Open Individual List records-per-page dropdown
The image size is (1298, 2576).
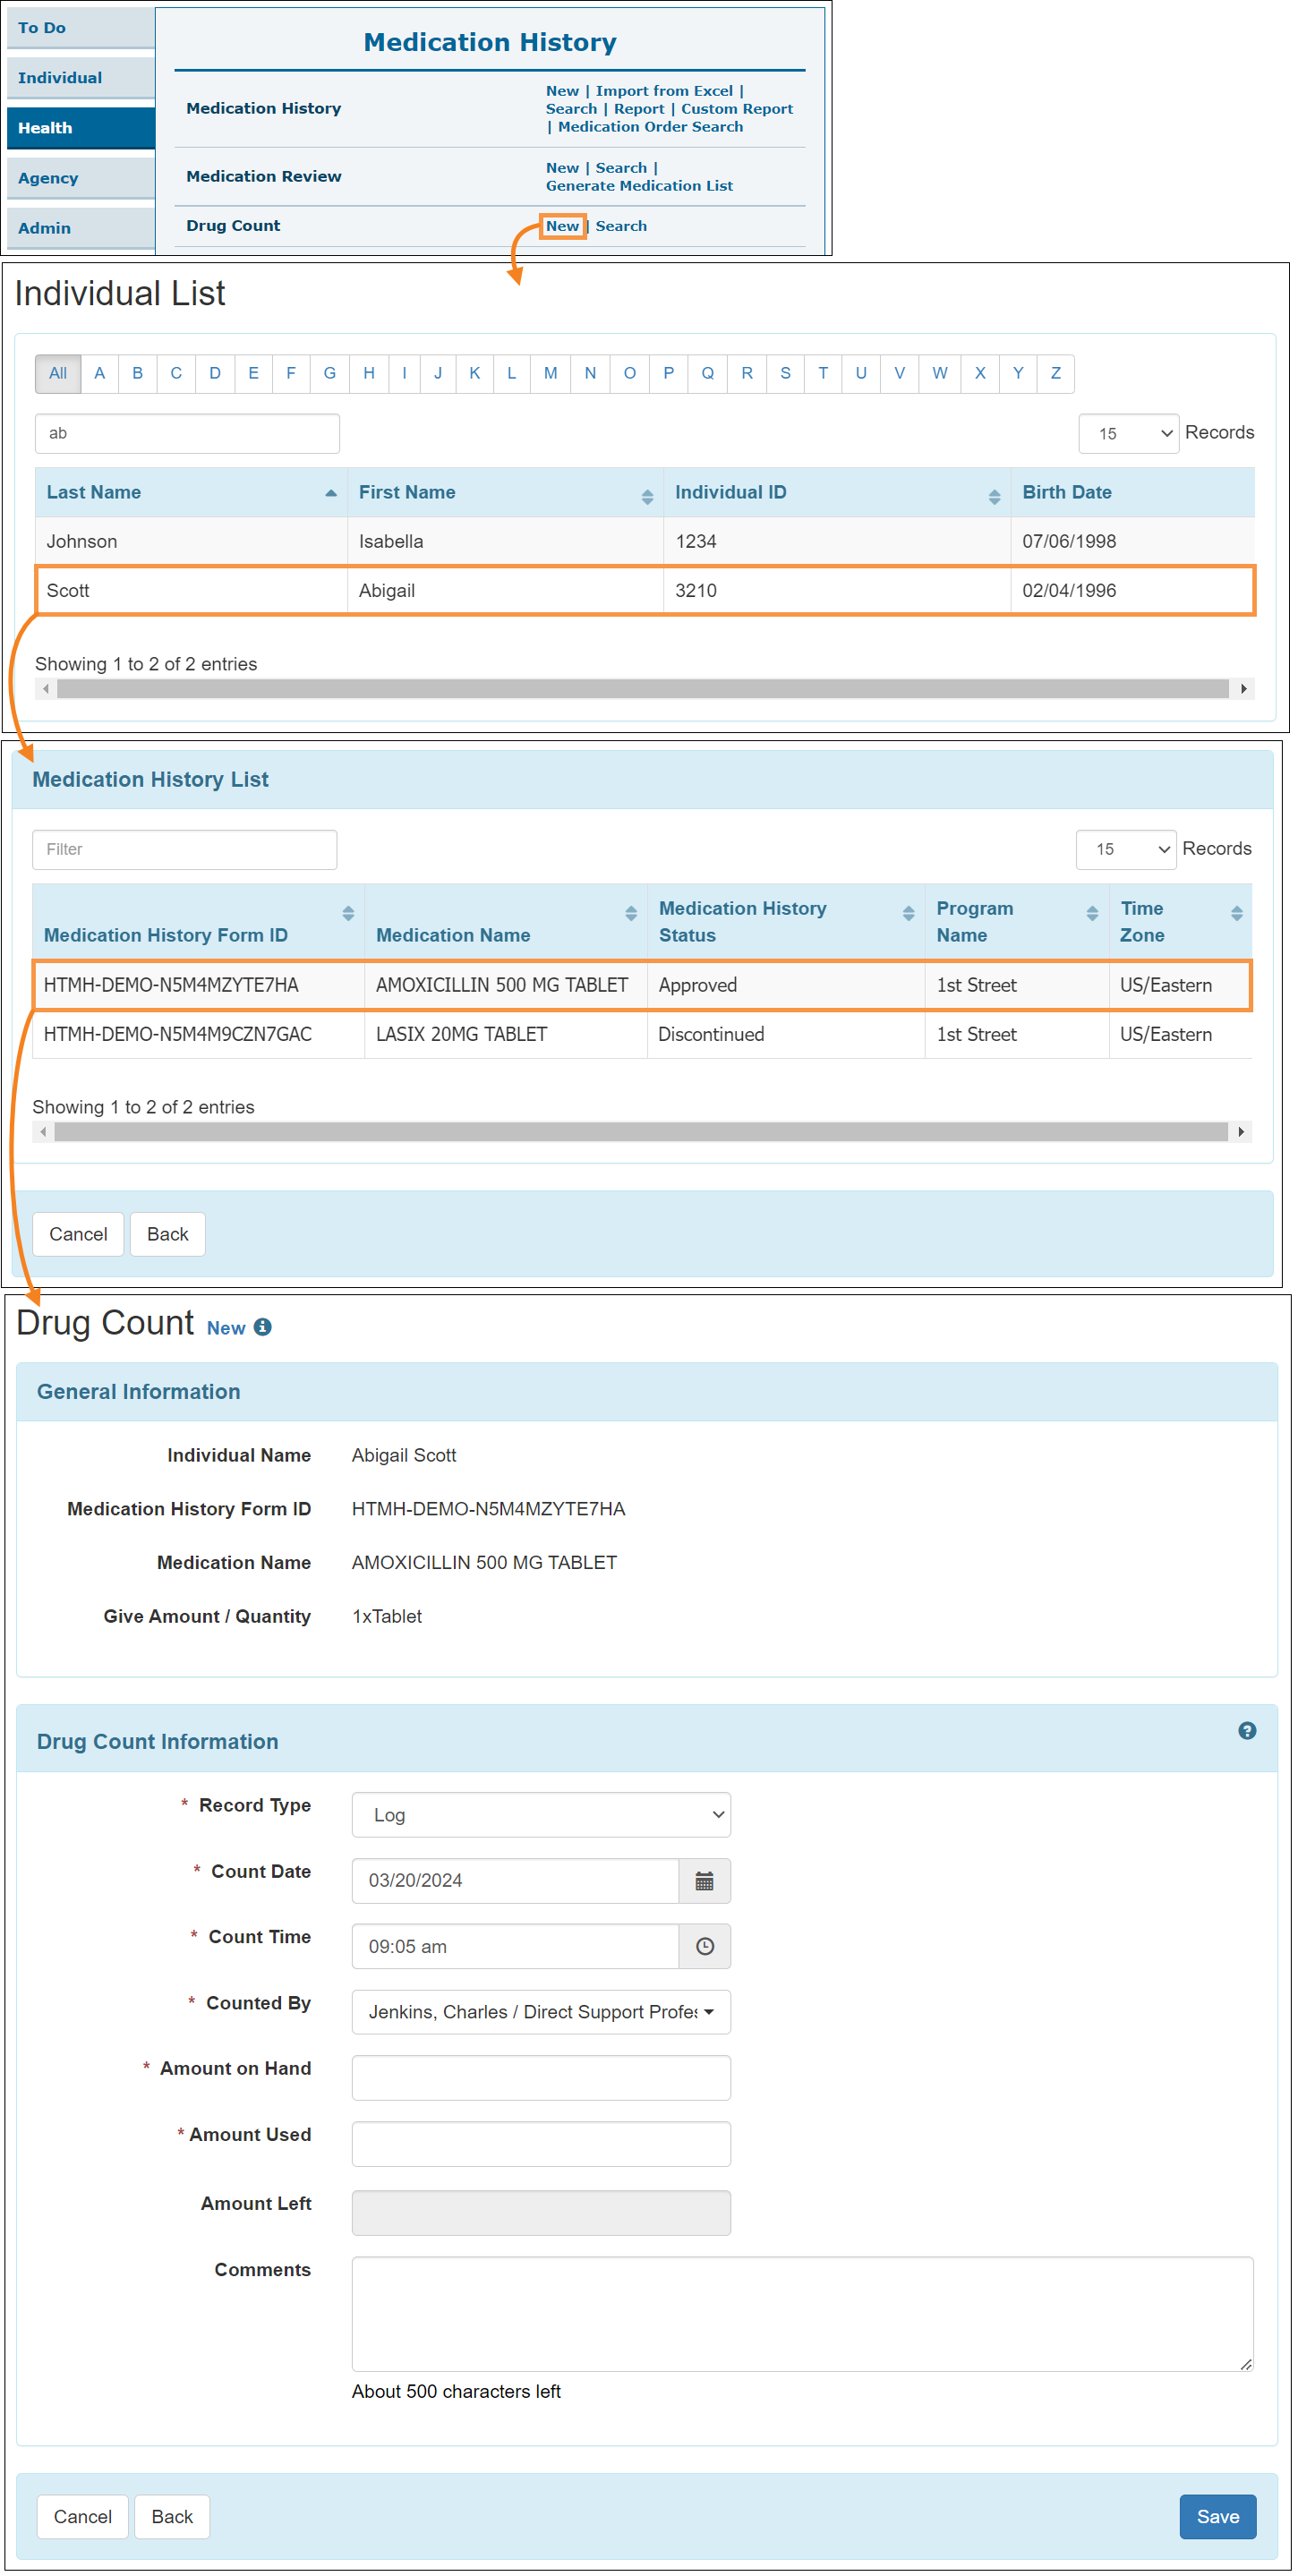(x=1129, y=434)
